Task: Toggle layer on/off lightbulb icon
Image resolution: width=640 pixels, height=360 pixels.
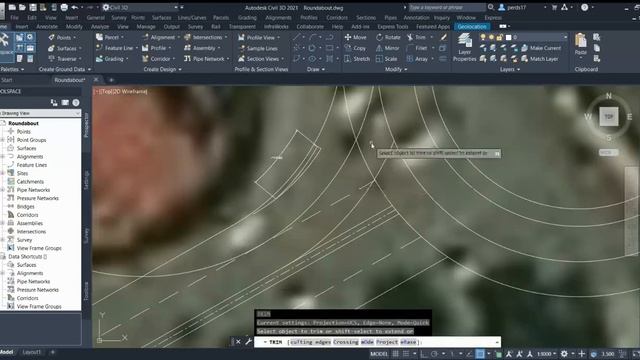Action: click(x=483, y=37)
